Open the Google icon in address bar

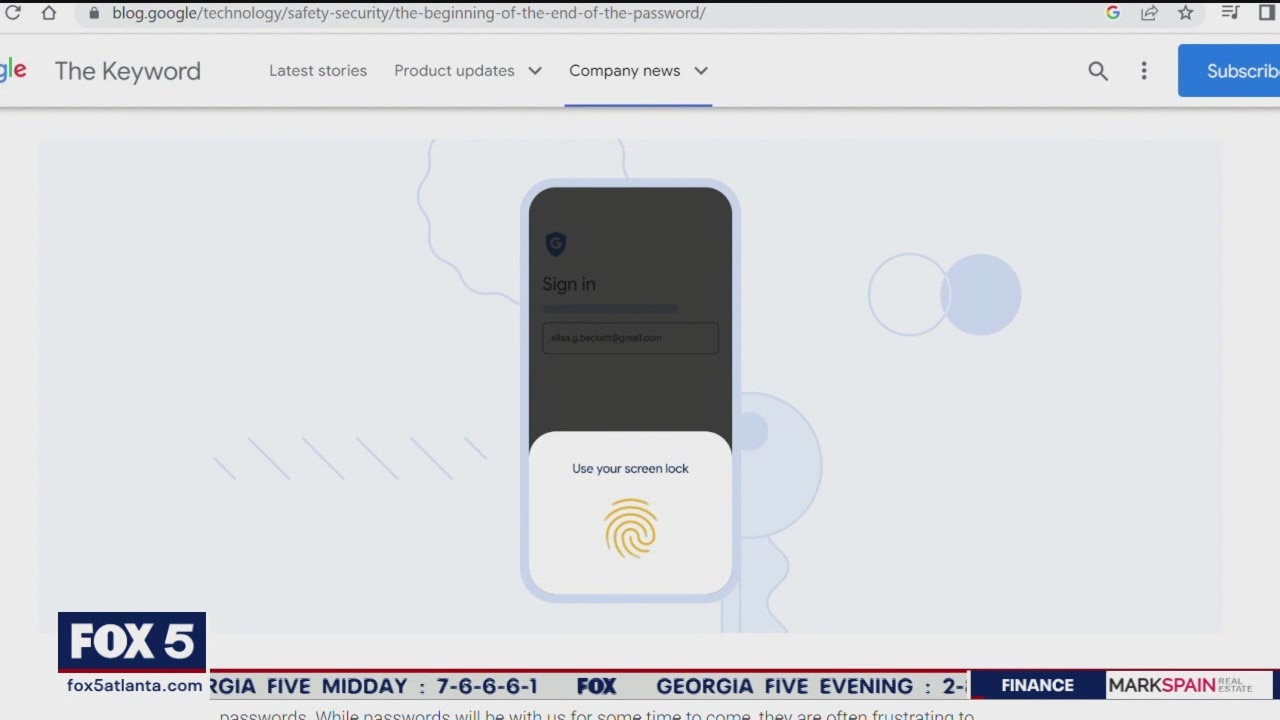point(1113,13)
